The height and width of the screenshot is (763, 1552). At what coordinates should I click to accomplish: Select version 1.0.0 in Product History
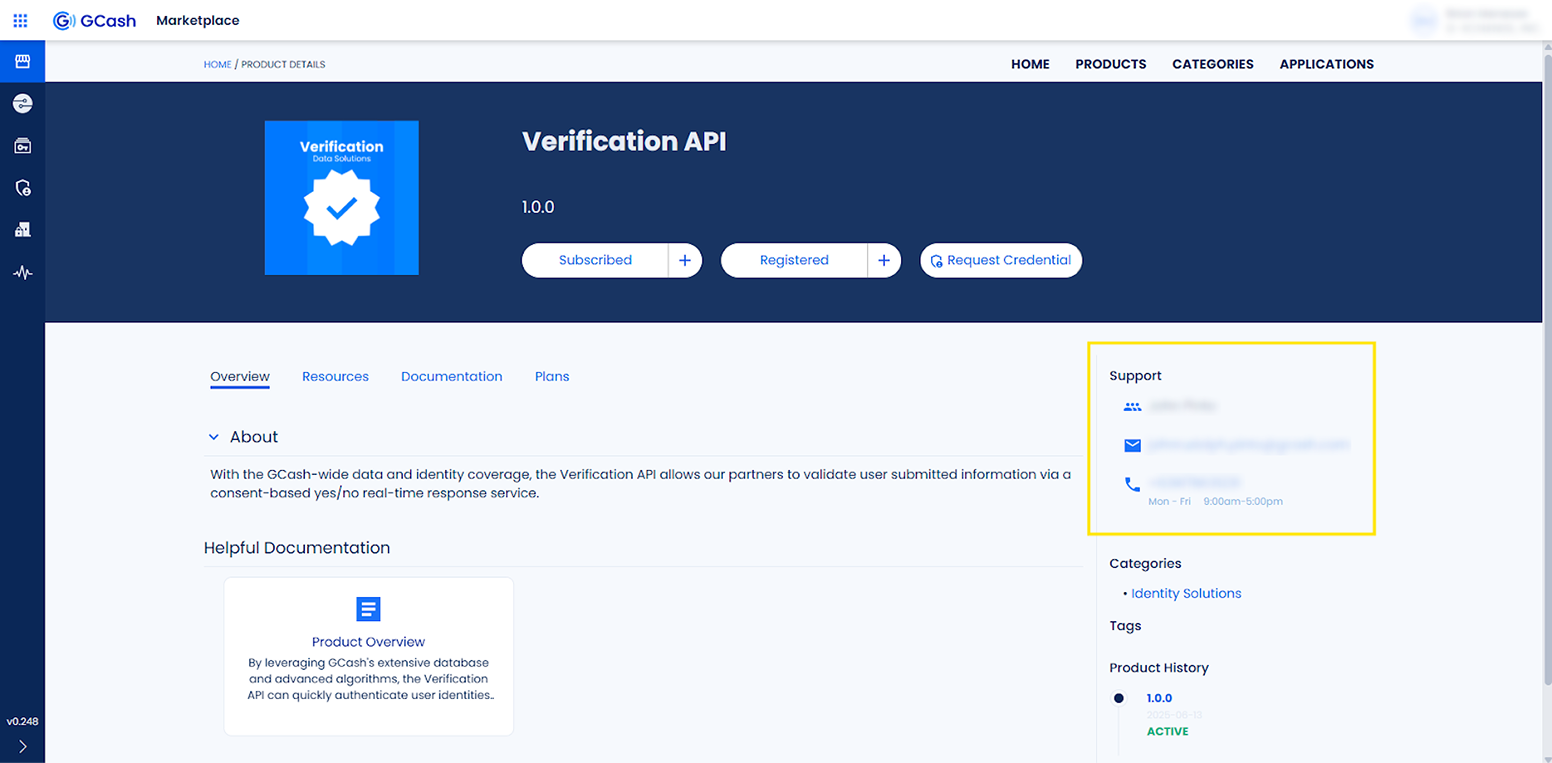[1159, 698]
